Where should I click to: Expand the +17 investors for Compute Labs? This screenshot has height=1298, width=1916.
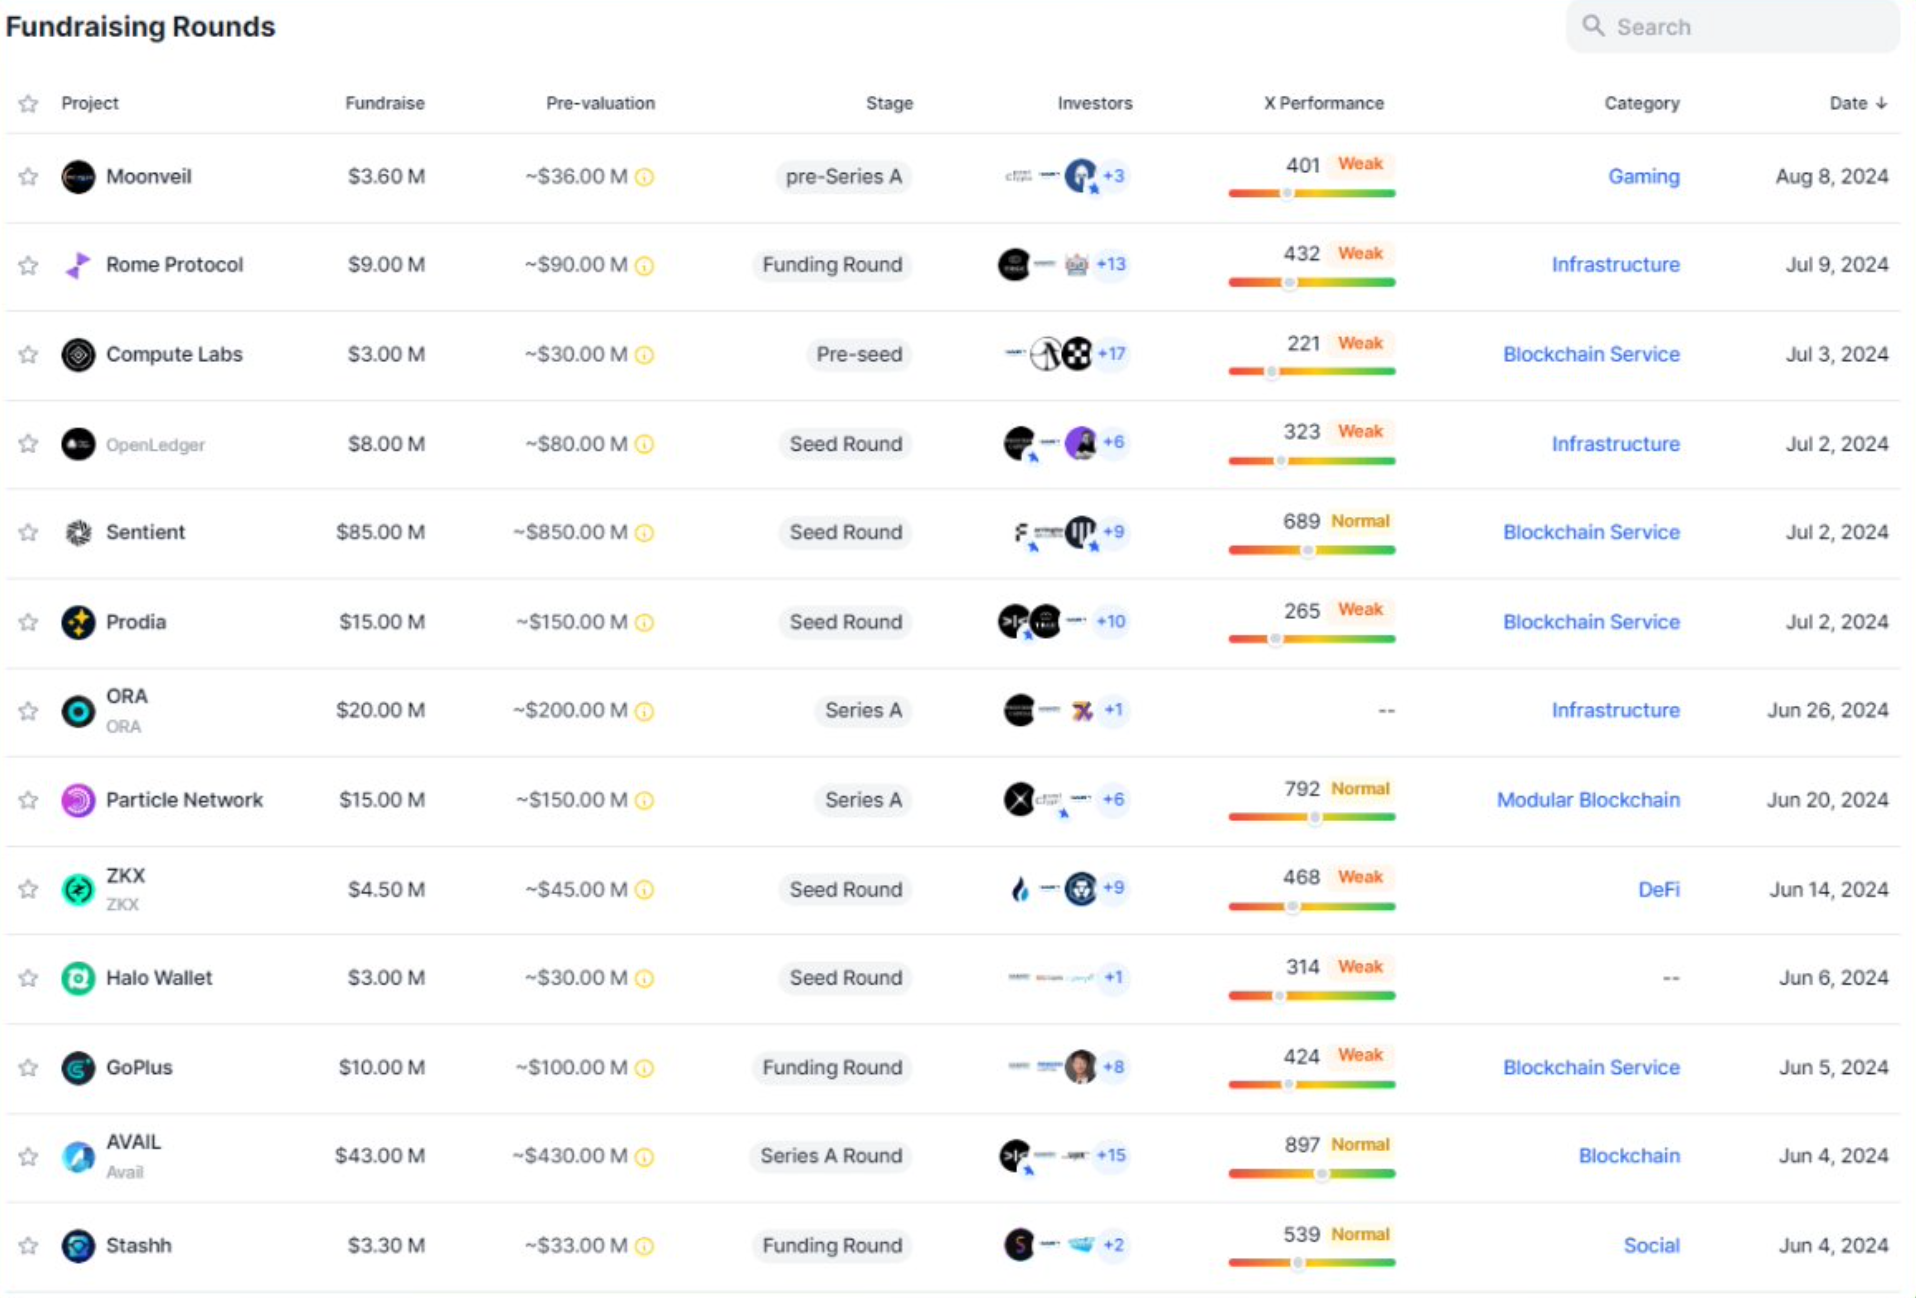1111,353
